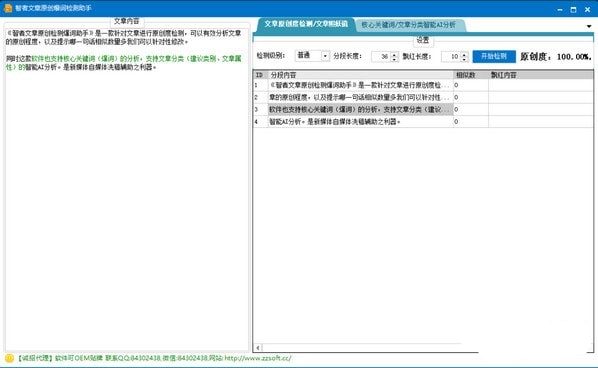Click the ID column header
Image resolution: width=598 pixels, height=368 pixels.
(260, 75)
